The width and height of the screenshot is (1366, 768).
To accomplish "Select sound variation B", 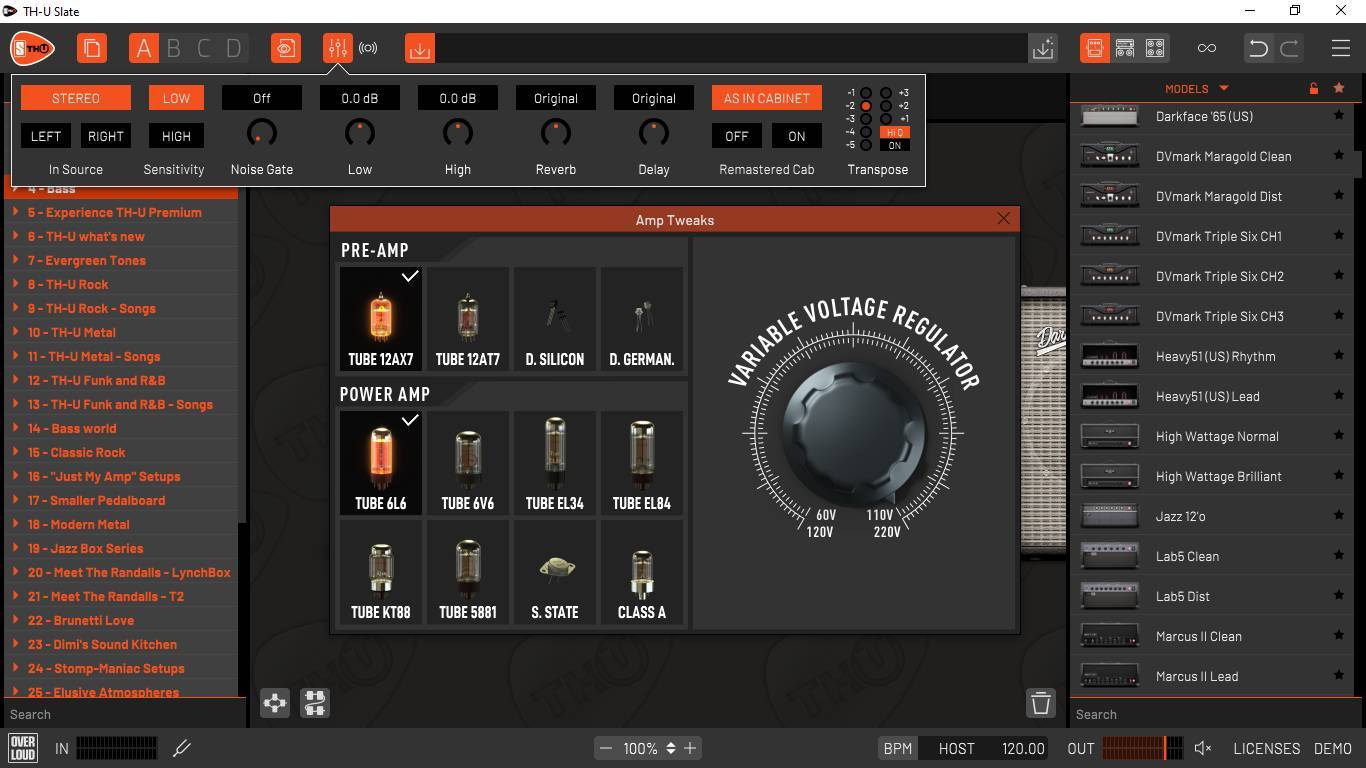I will (174, 48).
